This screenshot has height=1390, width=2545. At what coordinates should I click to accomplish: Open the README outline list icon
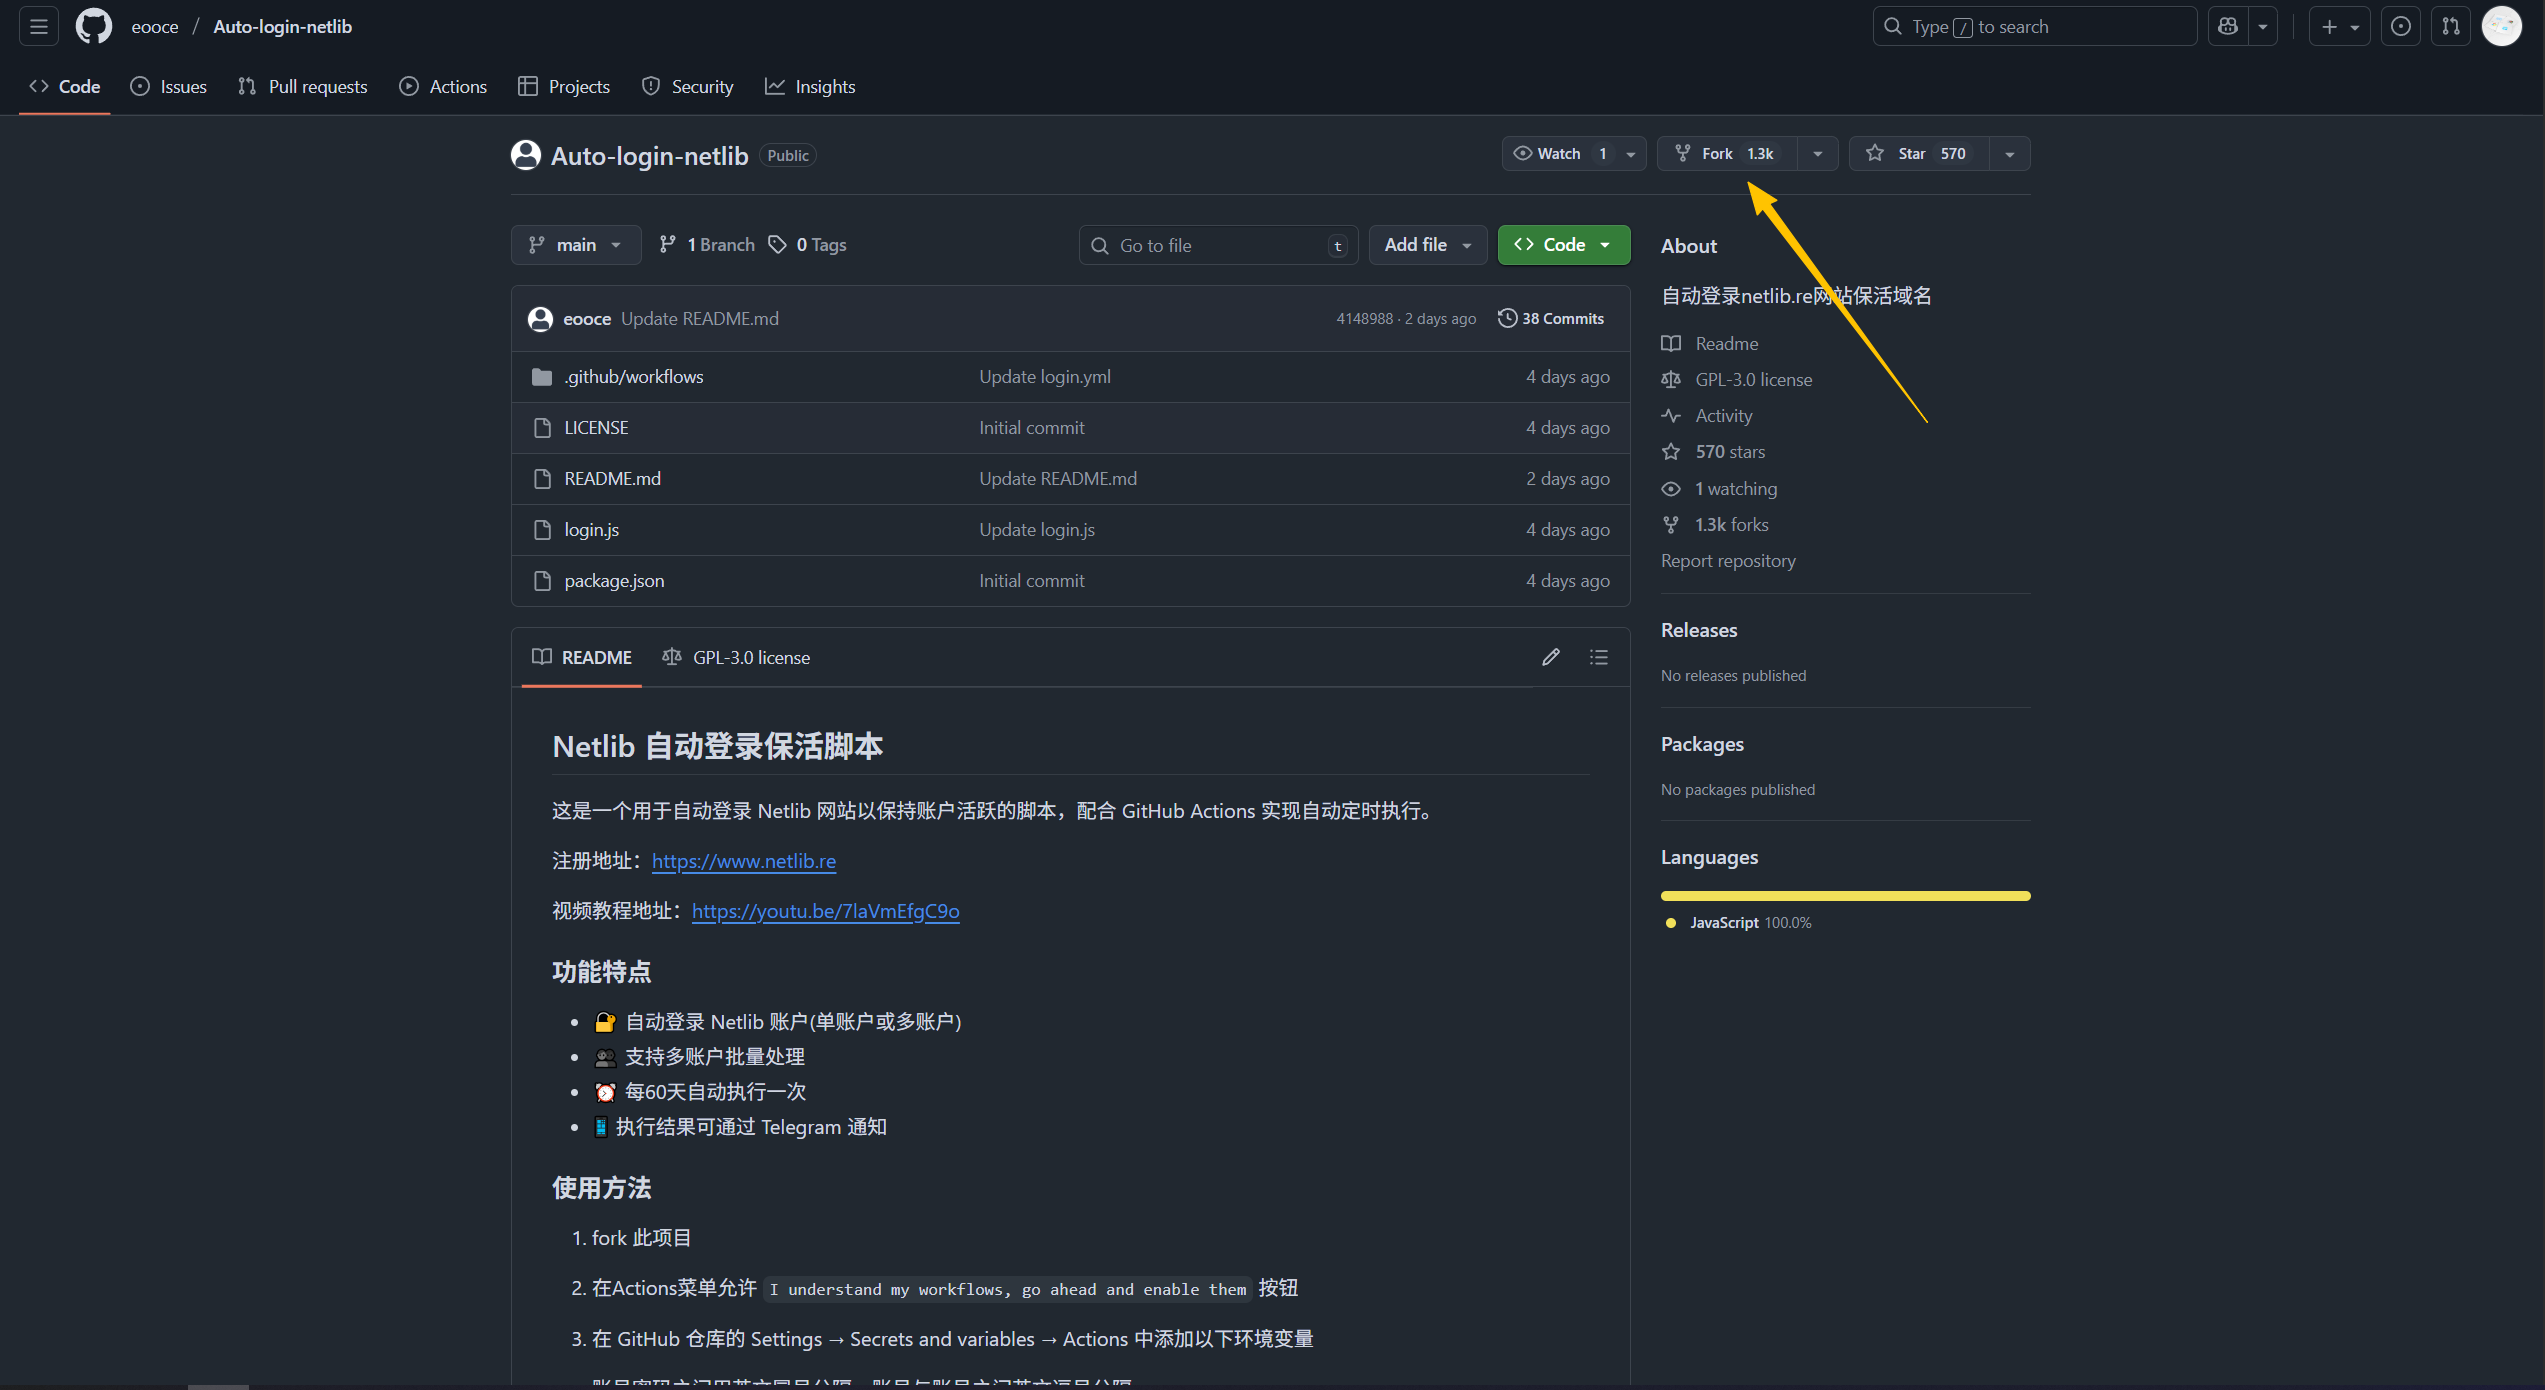[x=1598, y=657]
